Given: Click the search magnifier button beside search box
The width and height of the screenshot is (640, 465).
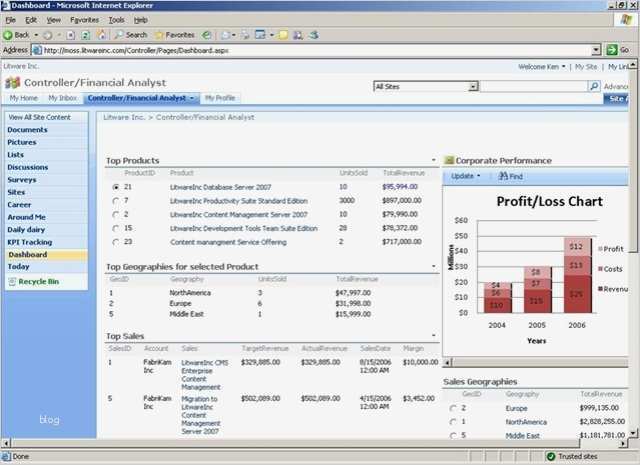Looking at the screenshot, I should point(594,86).
